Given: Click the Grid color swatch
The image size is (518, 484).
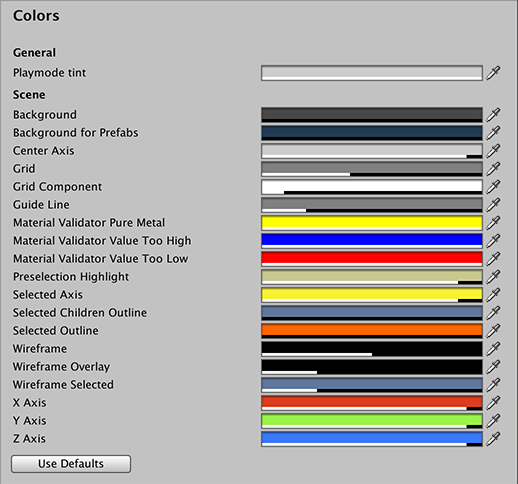Looking at the screenshot, I should (372, 169).
